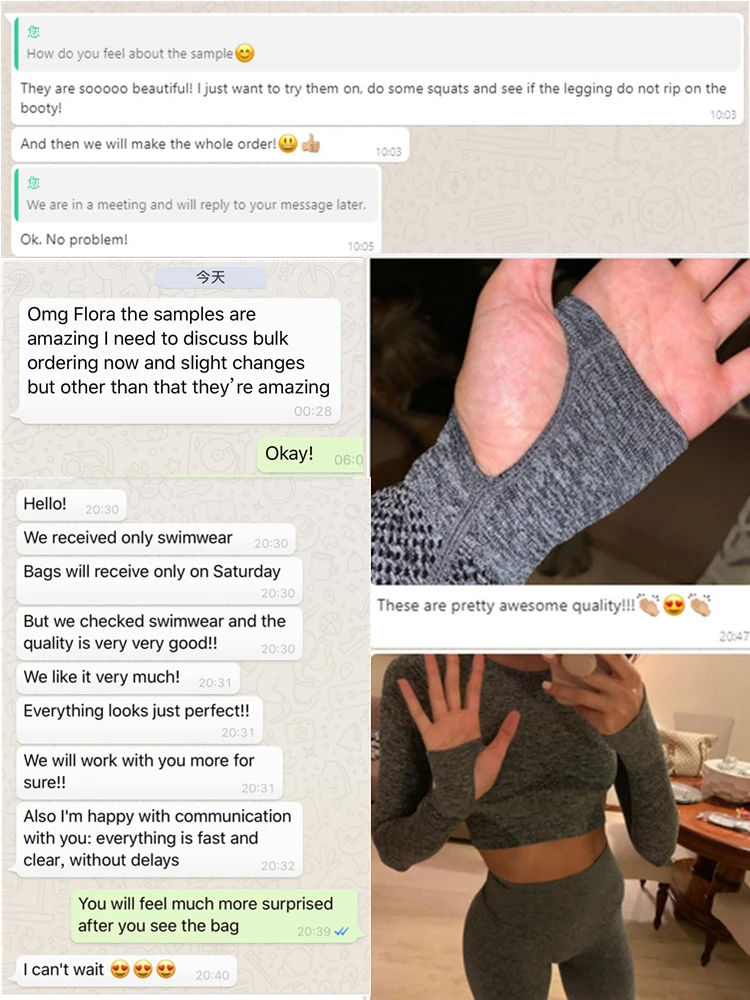Click the smiling emoji after 'about the sample'
The width and height of the screenshot is (750, 1000).
point(245,53)
